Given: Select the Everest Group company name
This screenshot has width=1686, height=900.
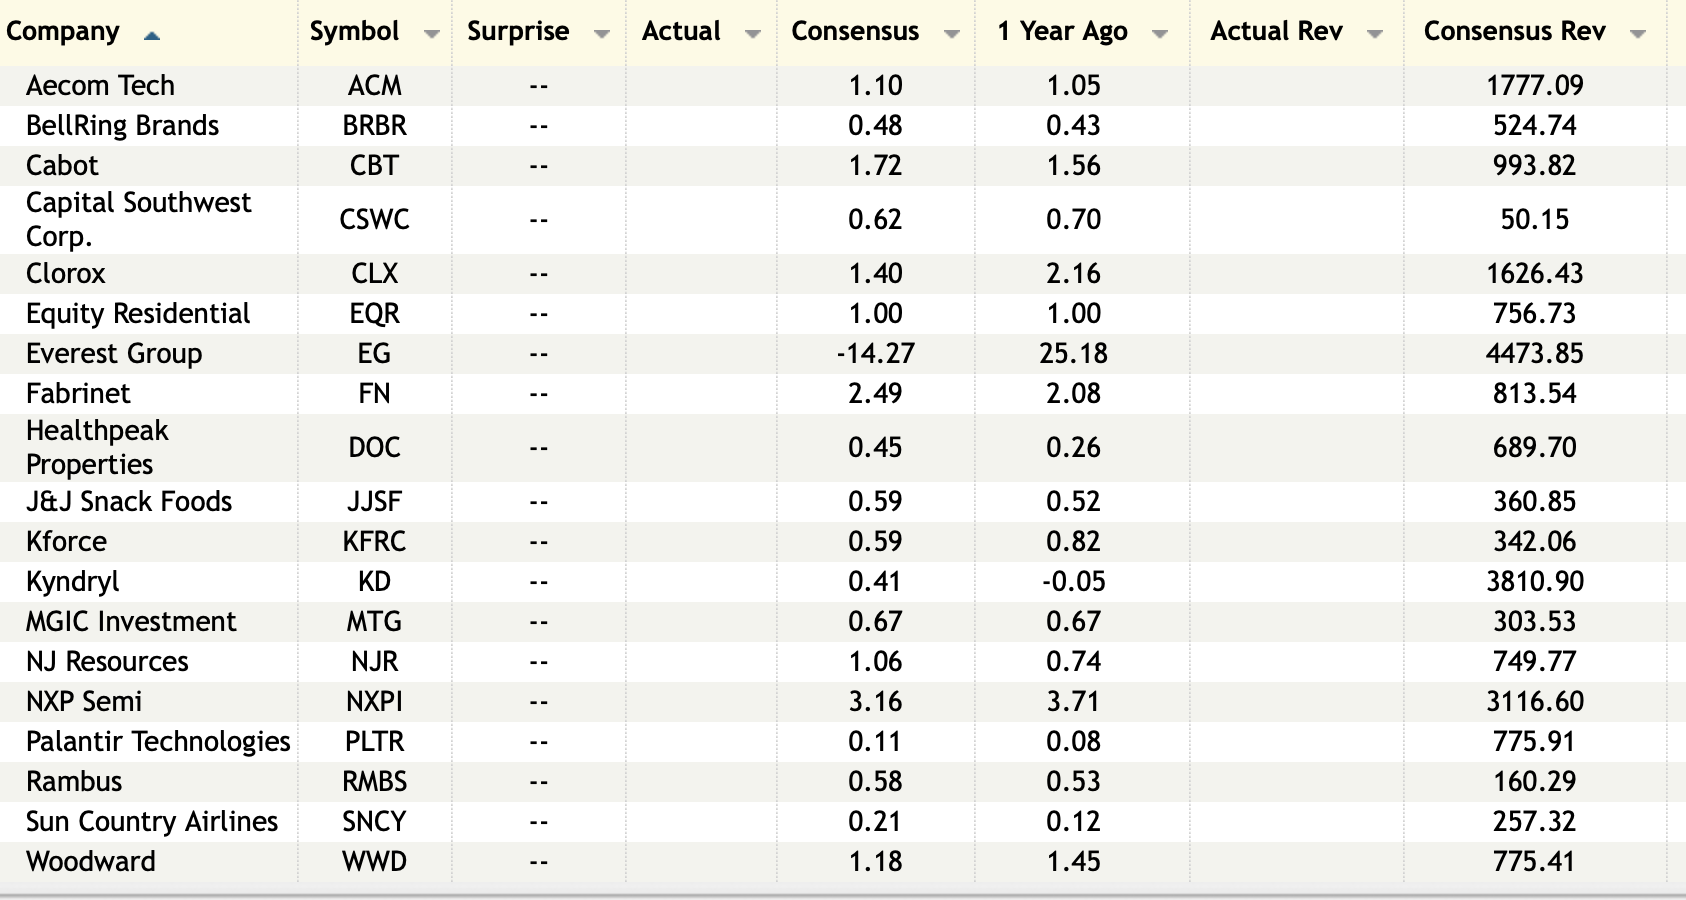Looking at the screenshot, I should tap(114, 353).
